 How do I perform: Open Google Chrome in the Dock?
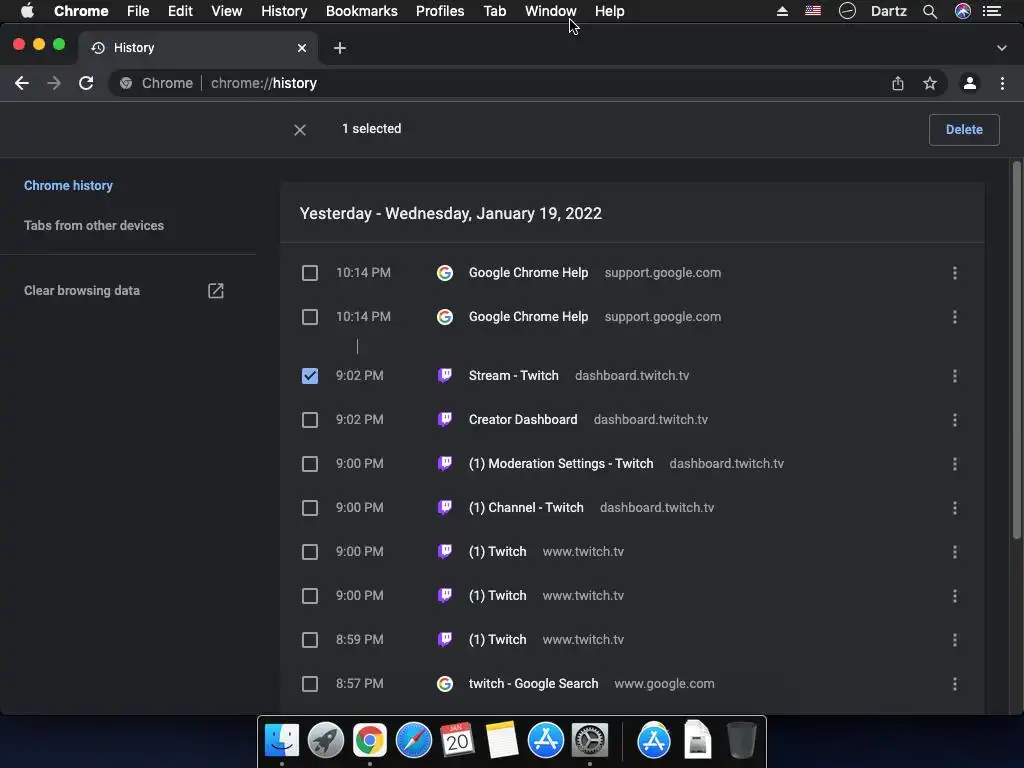pyautogui.click(x=370, y=741)
